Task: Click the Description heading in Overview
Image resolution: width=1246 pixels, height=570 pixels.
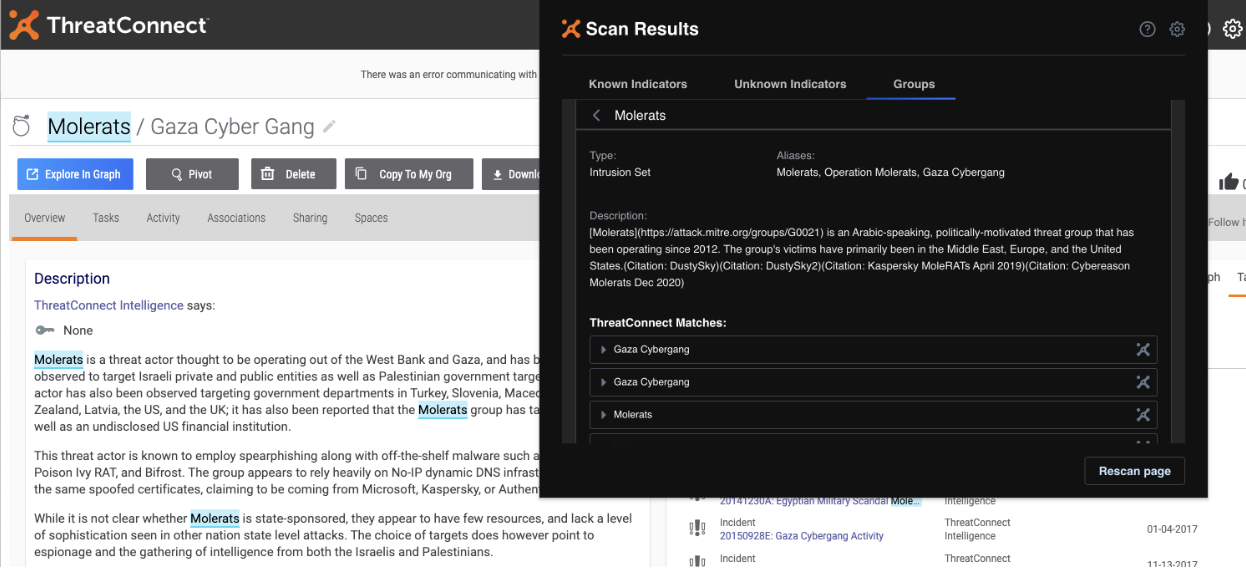Action: click(72, 278)
